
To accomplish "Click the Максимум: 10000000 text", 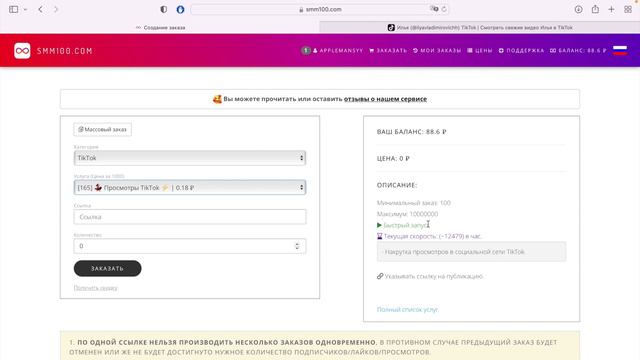I will point(407,214).
